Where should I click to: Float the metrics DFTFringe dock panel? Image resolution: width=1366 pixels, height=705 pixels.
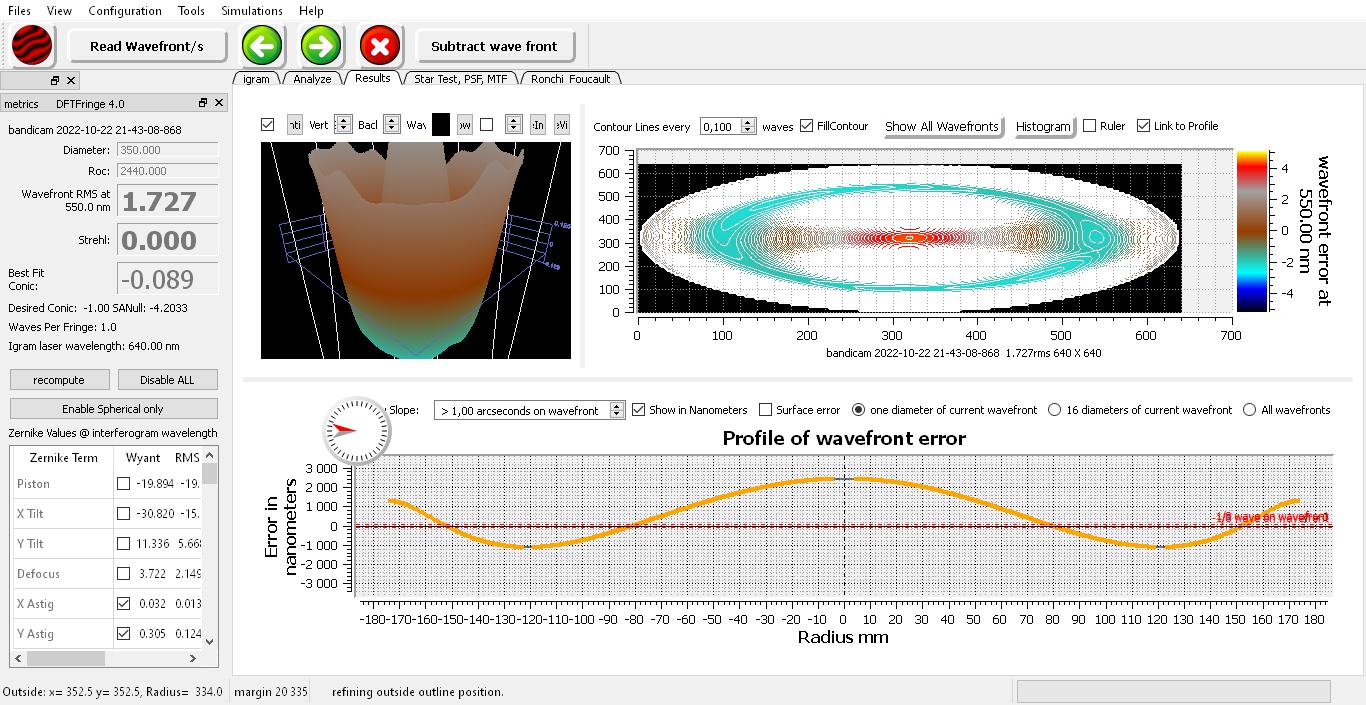tap(203, 103)
